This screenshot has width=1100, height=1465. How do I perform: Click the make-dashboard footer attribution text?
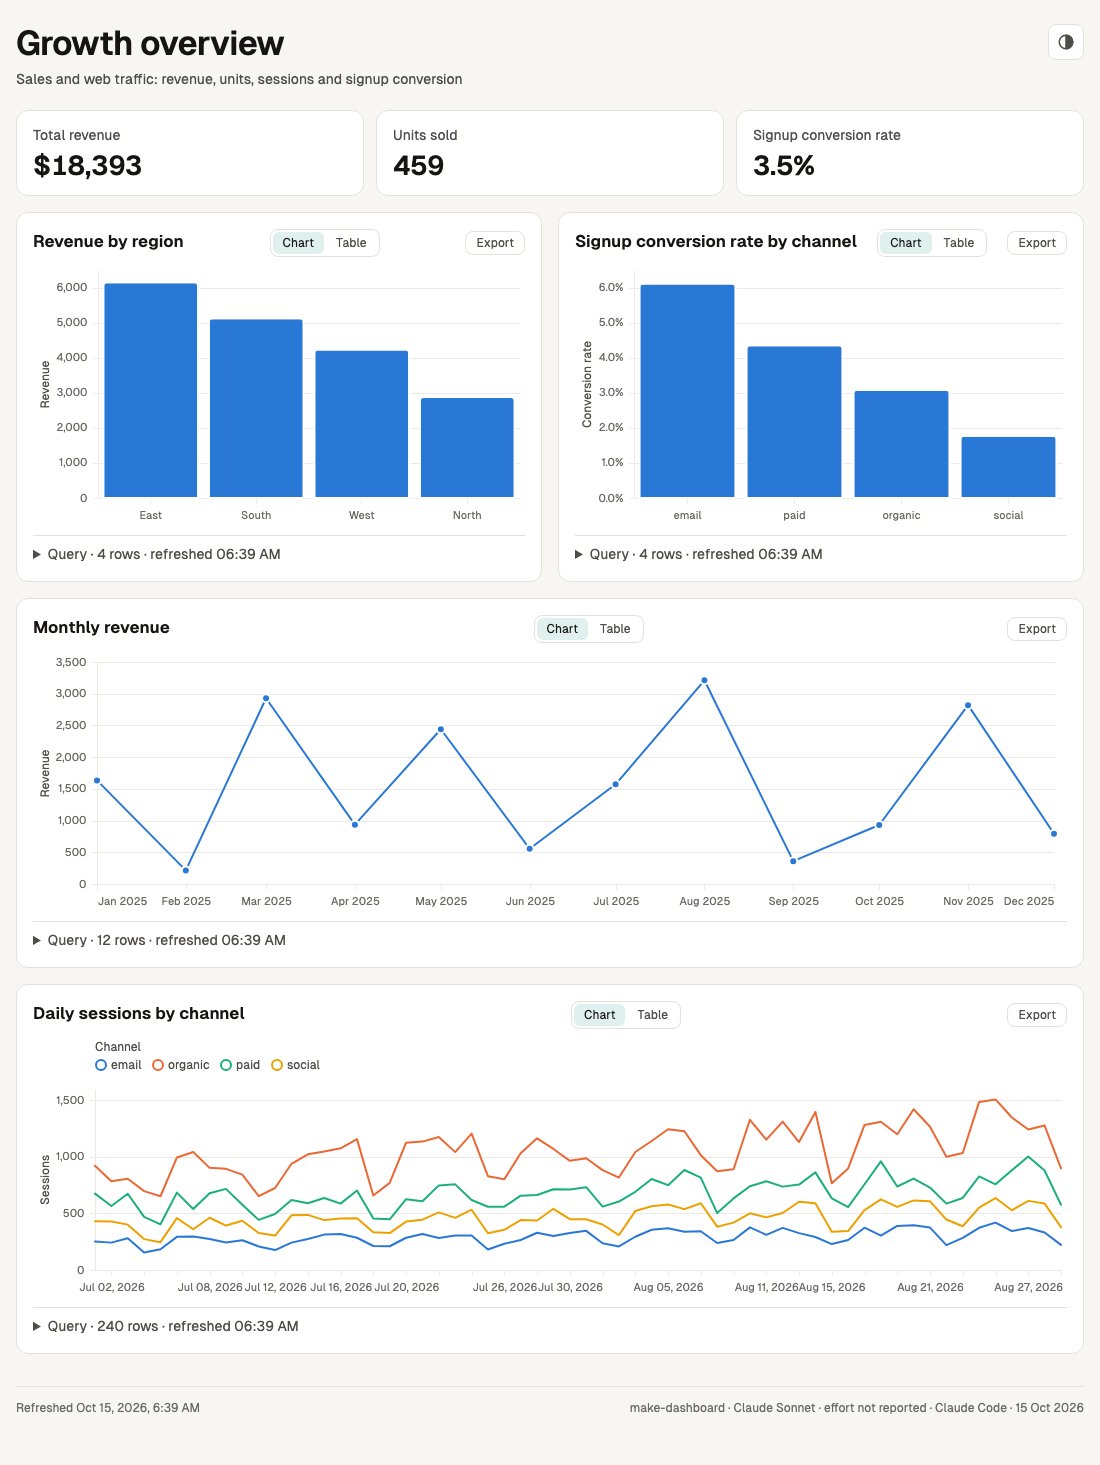coord(857,1408)
